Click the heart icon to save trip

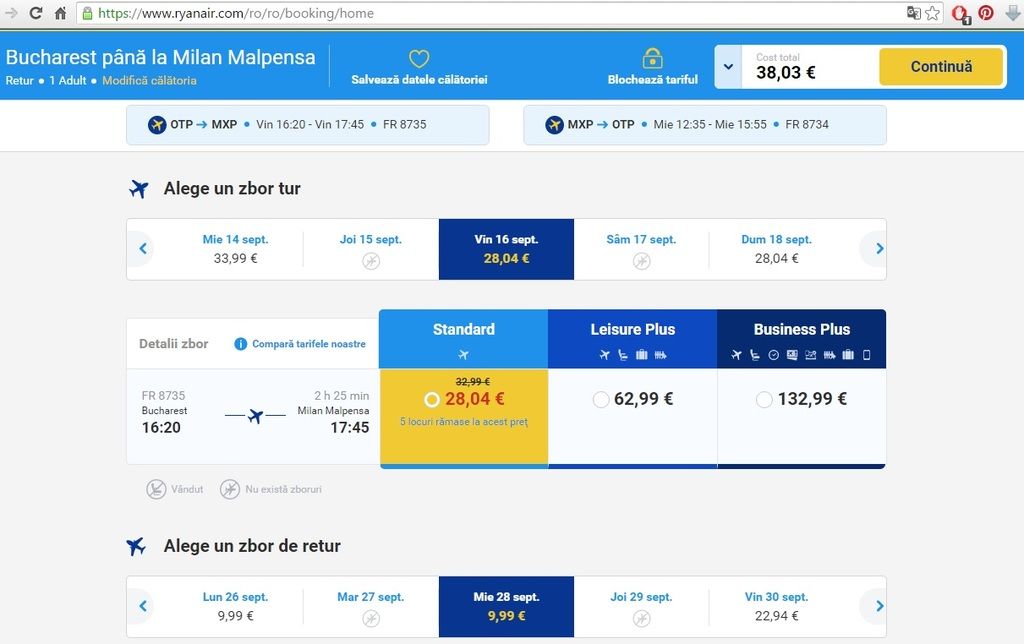[x=419, y=59]
